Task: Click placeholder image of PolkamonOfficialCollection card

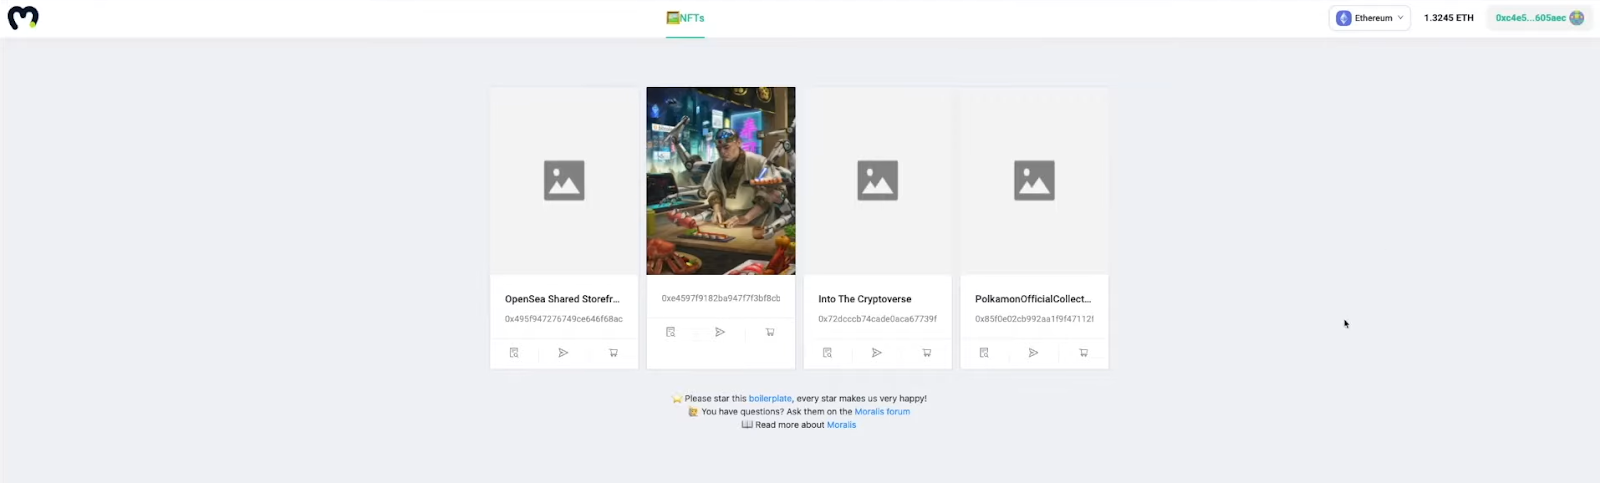Action: (x=1034, y=181)
